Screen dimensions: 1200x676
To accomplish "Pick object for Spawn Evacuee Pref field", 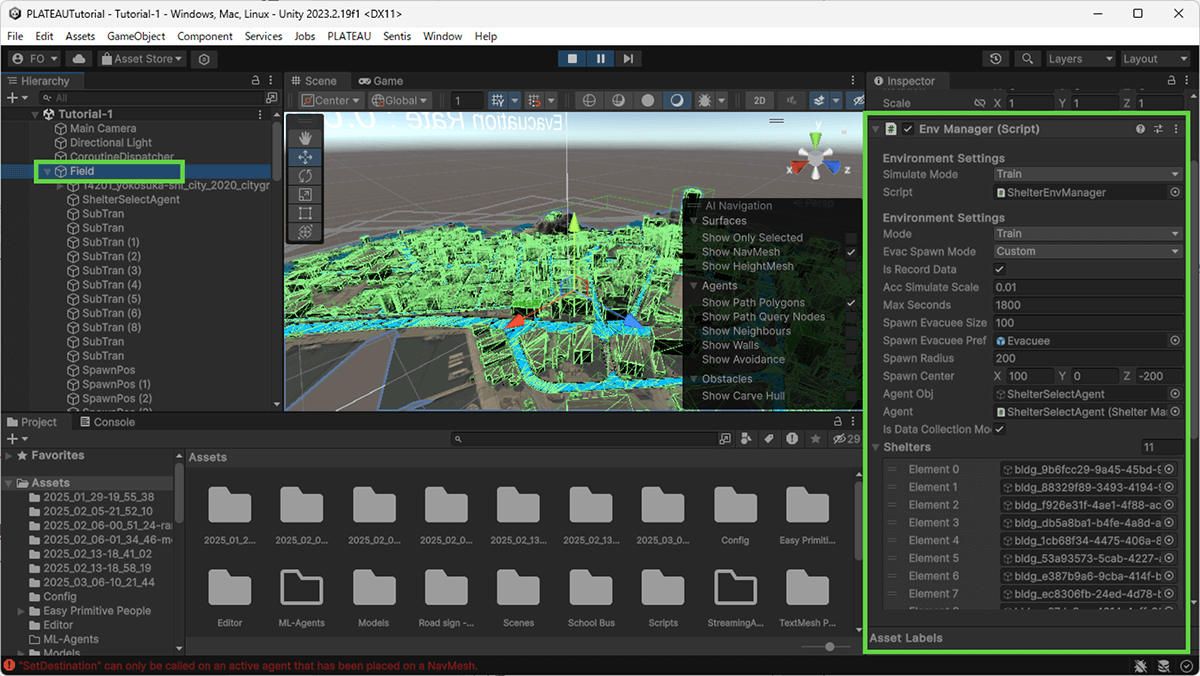I will [x=1175, y=341].
